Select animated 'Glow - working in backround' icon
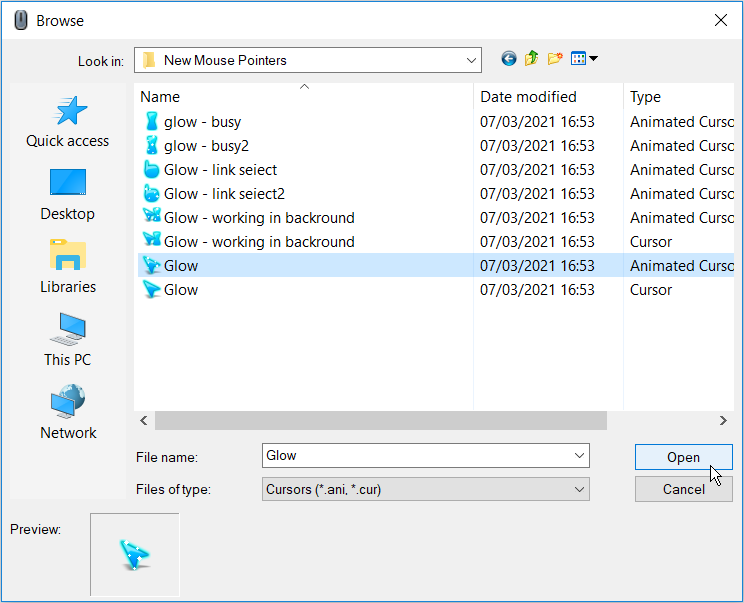 (x=151, y=217)
